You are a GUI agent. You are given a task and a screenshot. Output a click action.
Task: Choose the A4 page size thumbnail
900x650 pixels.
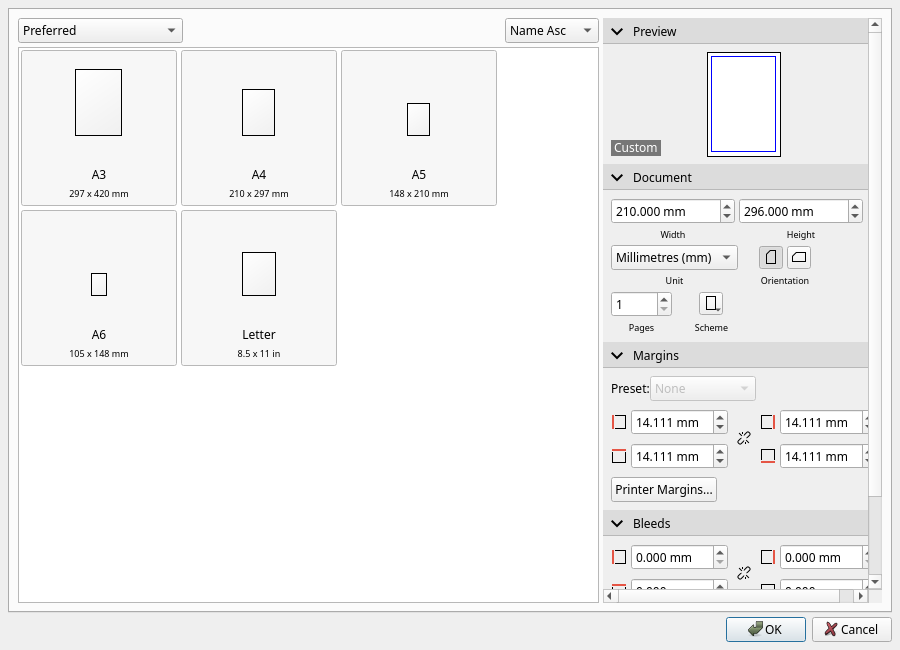coord(259,128)
